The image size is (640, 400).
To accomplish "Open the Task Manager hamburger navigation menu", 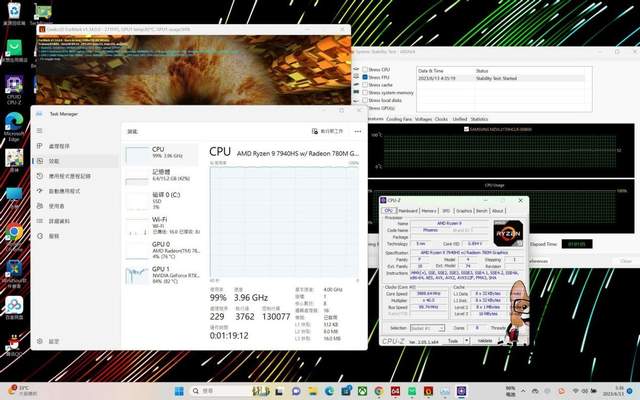I will 39,131.
